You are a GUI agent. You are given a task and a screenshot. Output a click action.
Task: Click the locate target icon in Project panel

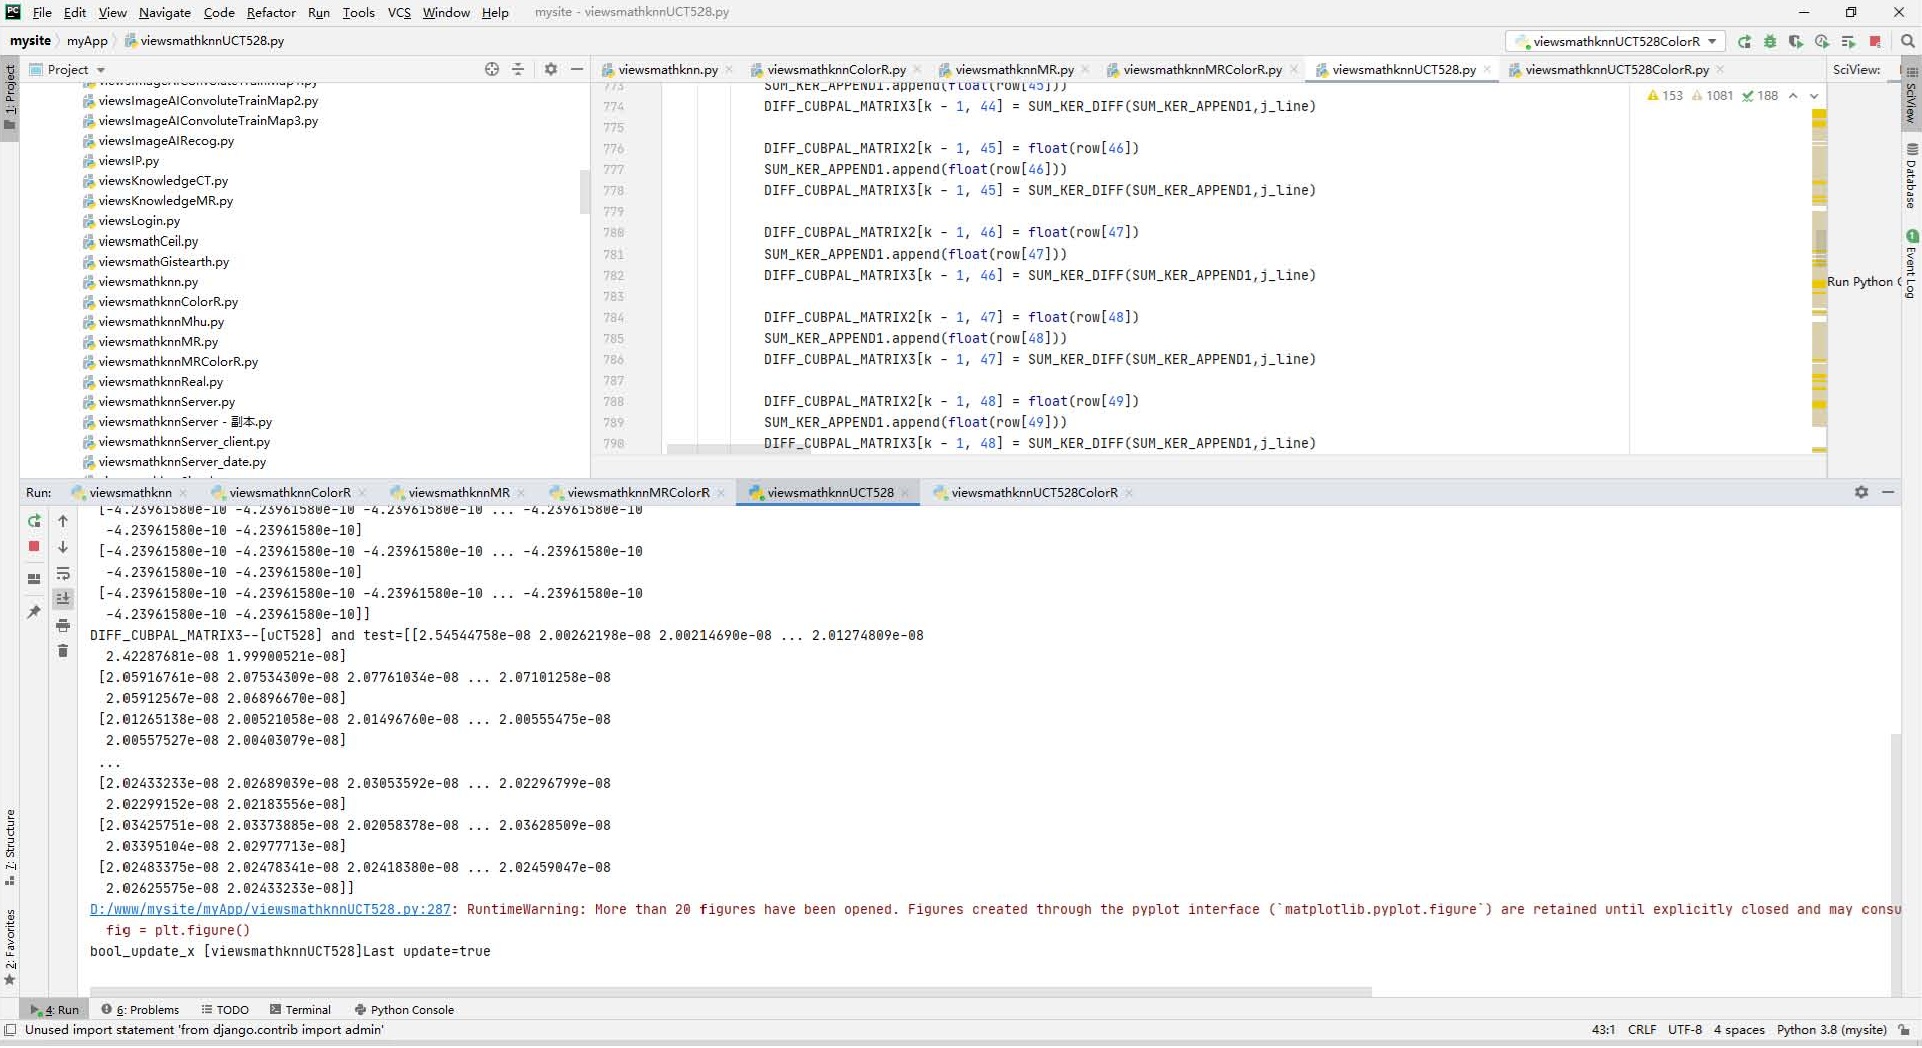tap(491, 69)
